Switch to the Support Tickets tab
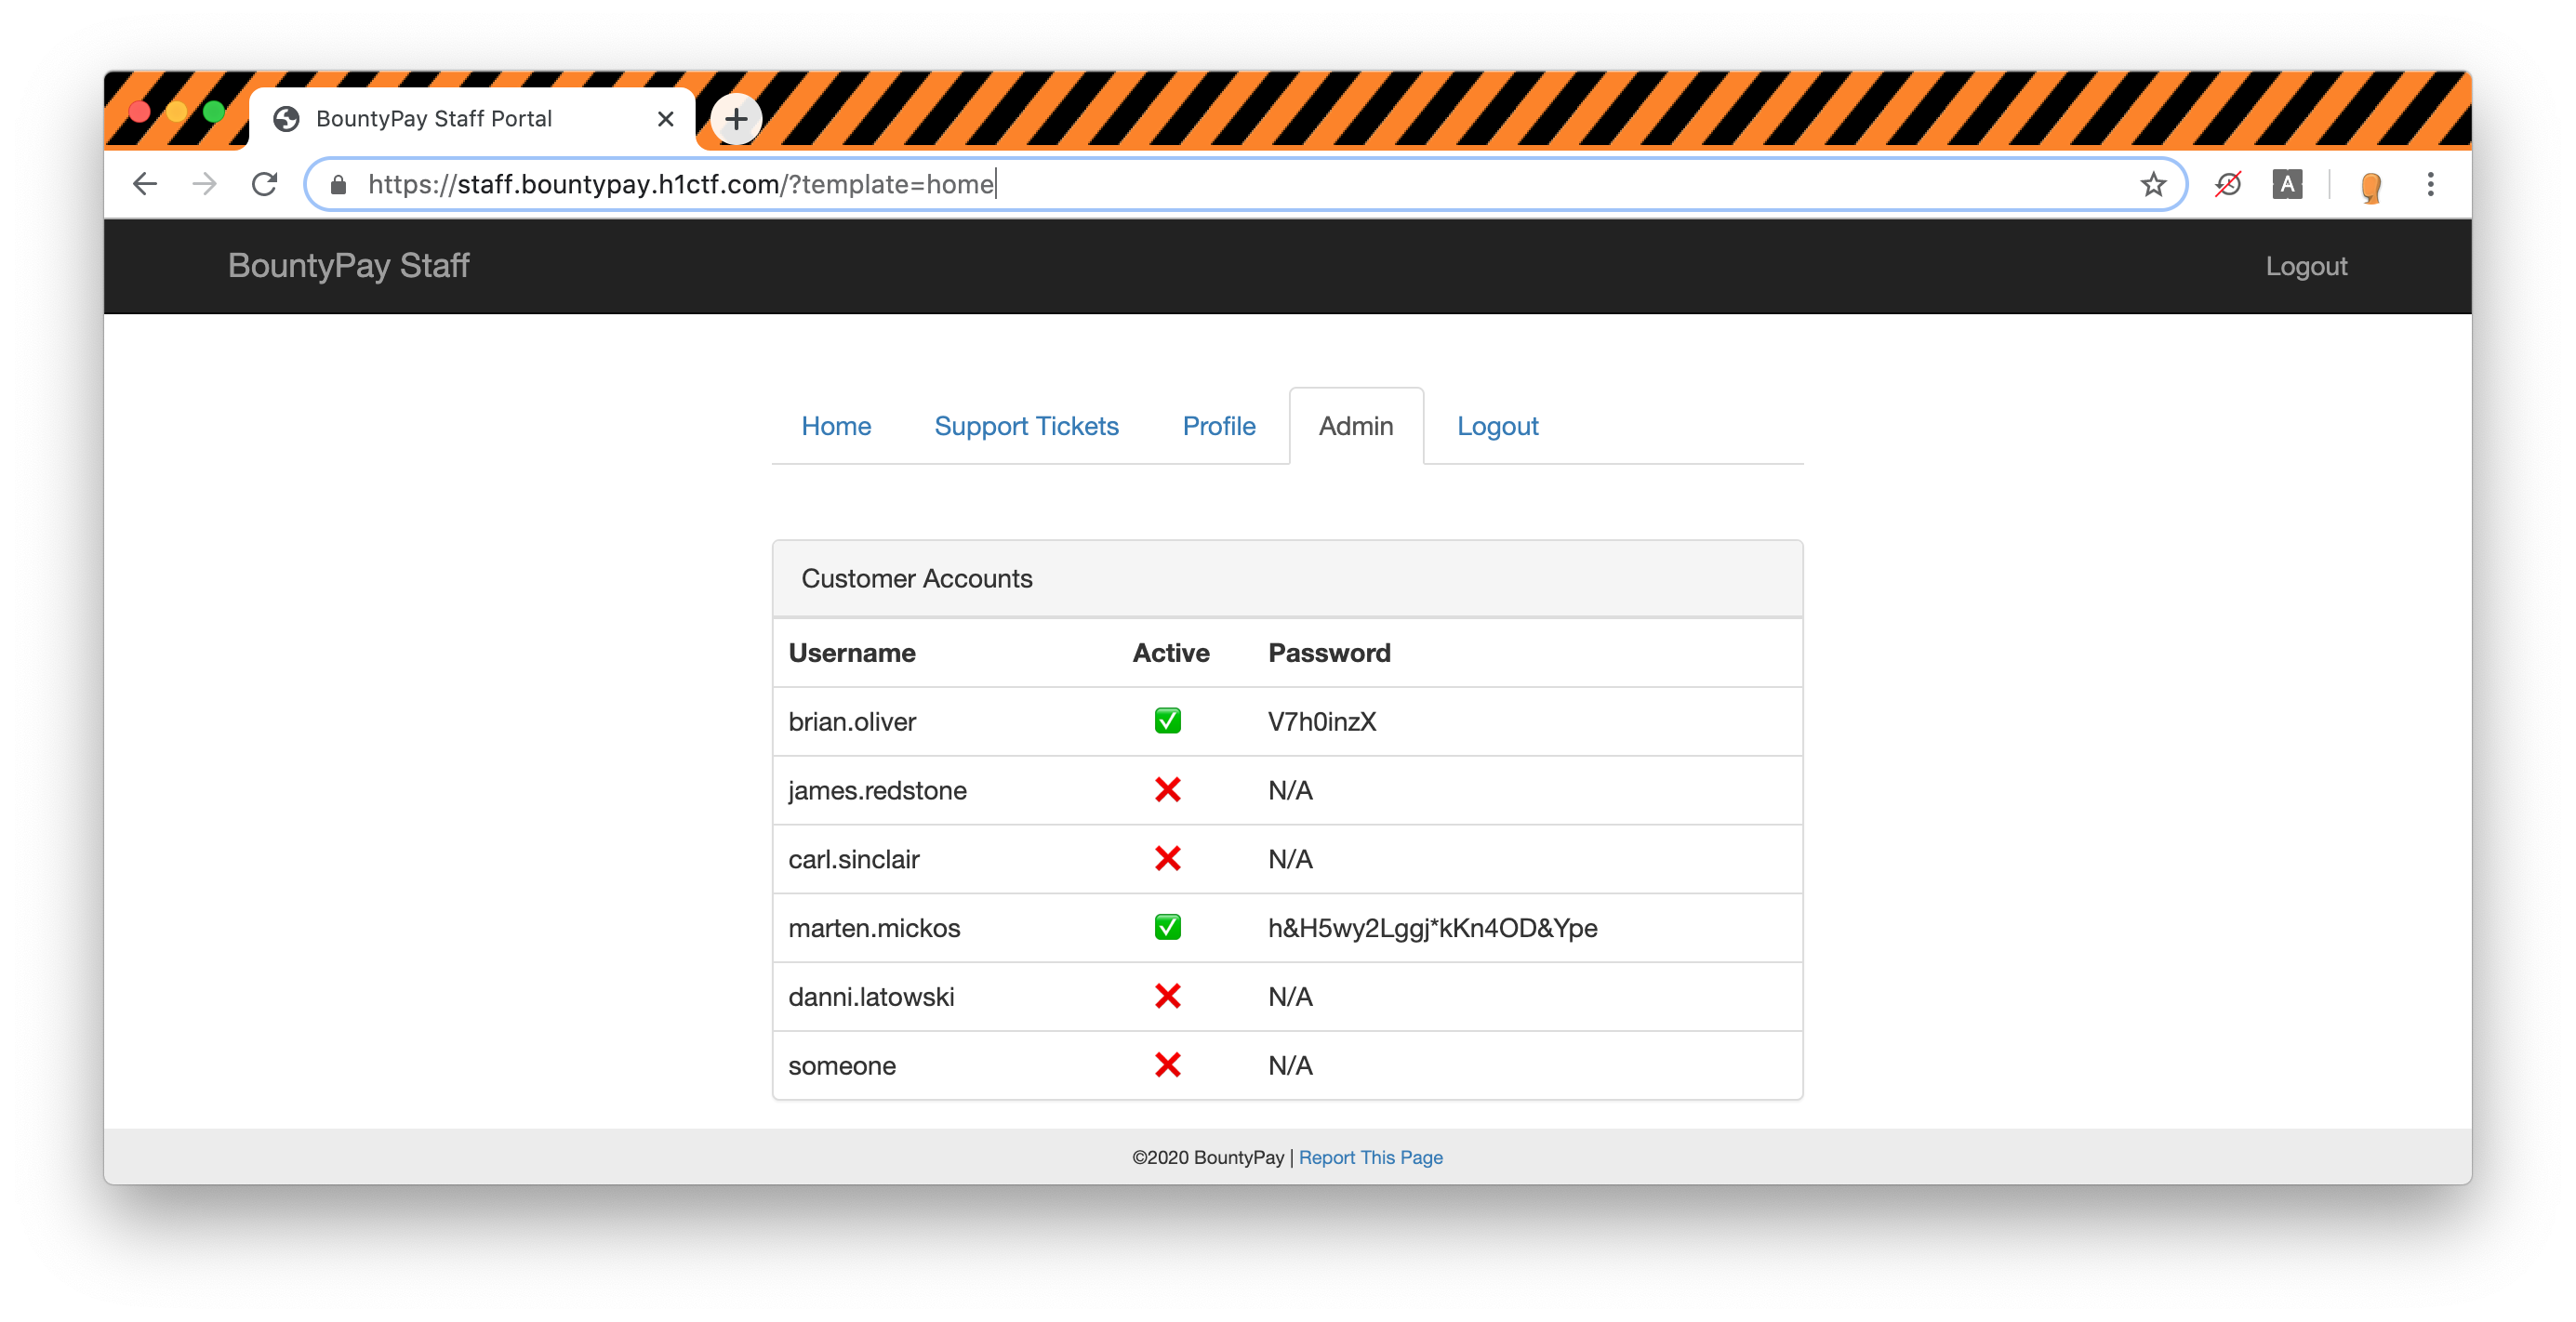The height and width of the screenshot is (1322, 2576). pyautogui.click(x=1026, y=426)
